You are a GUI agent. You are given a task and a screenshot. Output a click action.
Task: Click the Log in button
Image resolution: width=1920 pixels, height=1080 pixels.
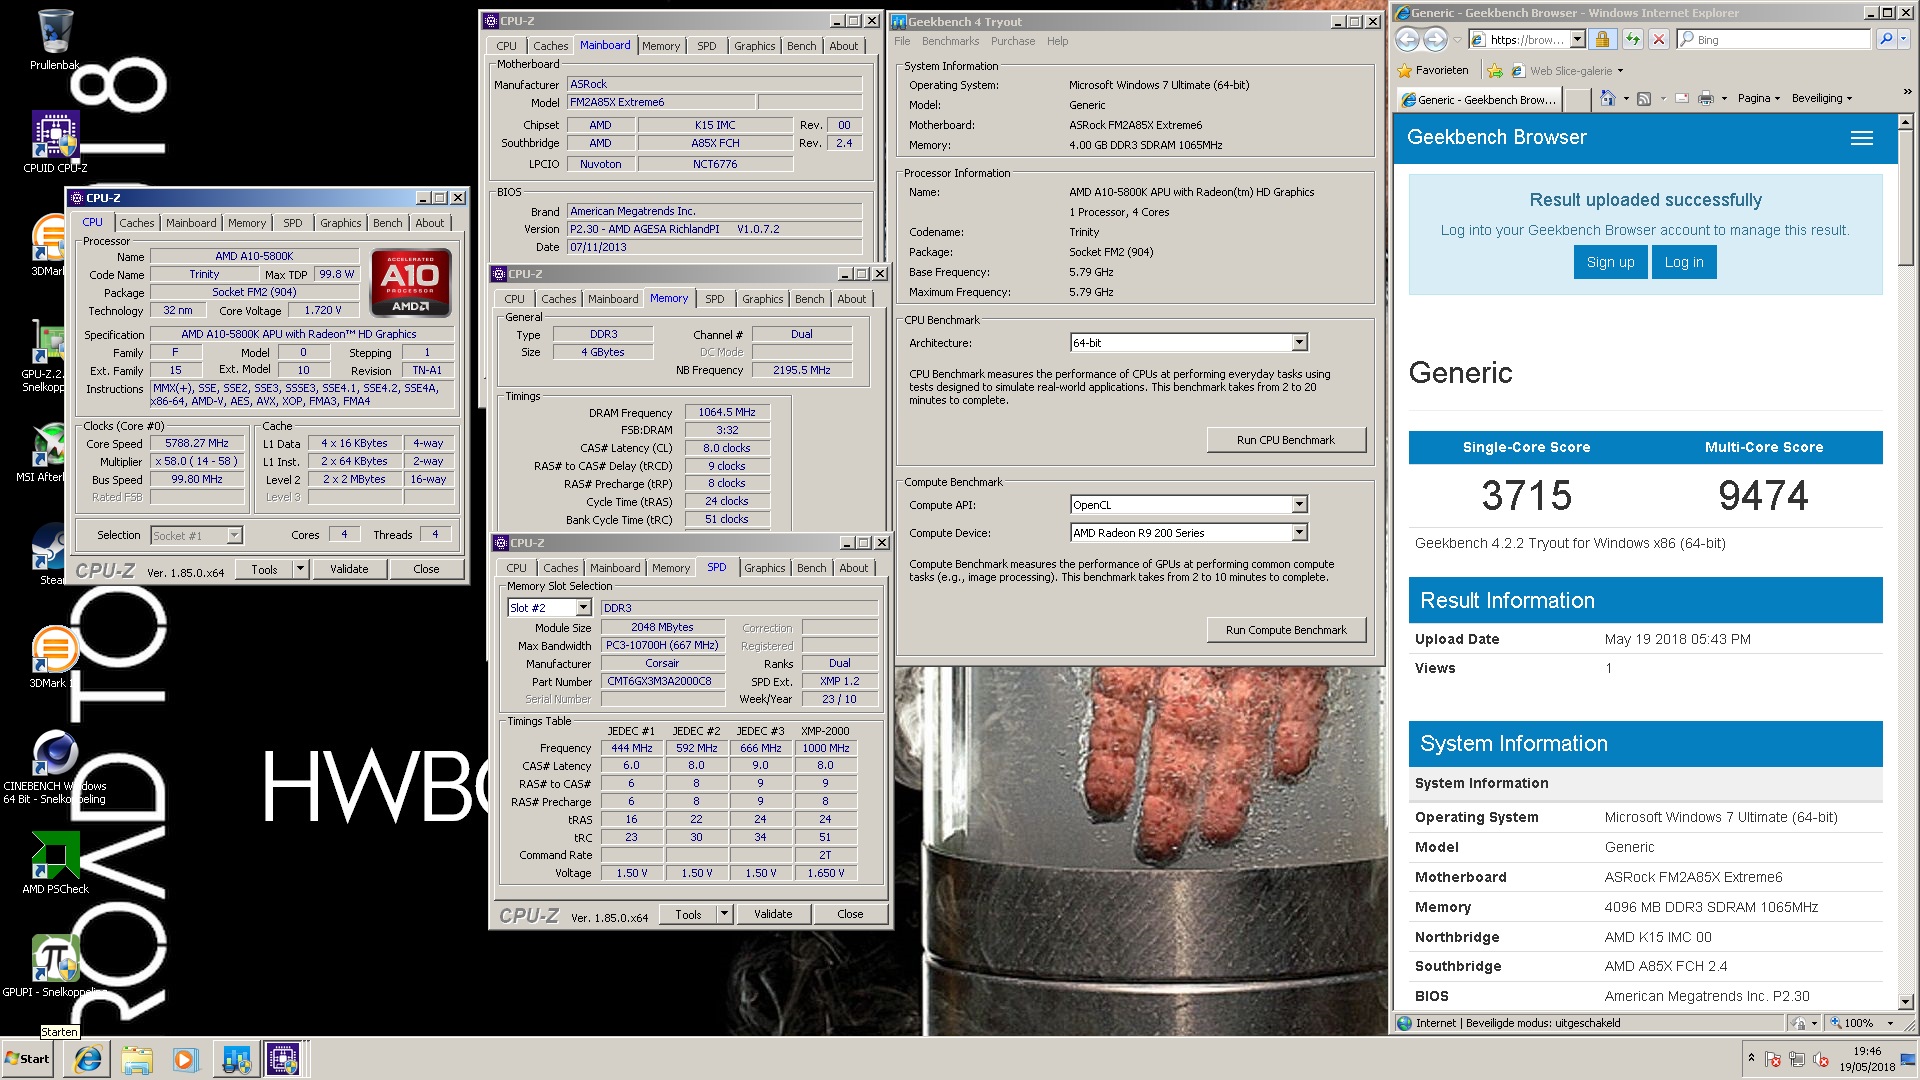click(1684, 262)
